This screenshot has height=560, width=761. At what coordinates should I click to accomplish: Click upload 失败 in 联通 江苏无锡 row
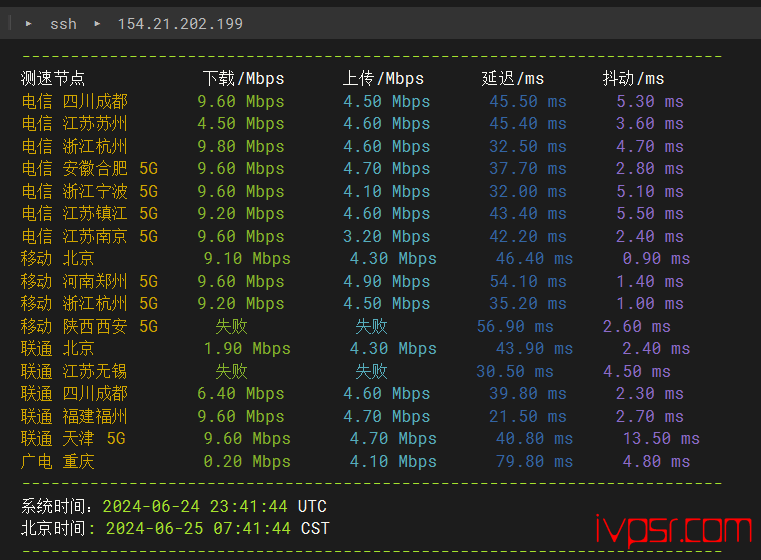(371, 371)
